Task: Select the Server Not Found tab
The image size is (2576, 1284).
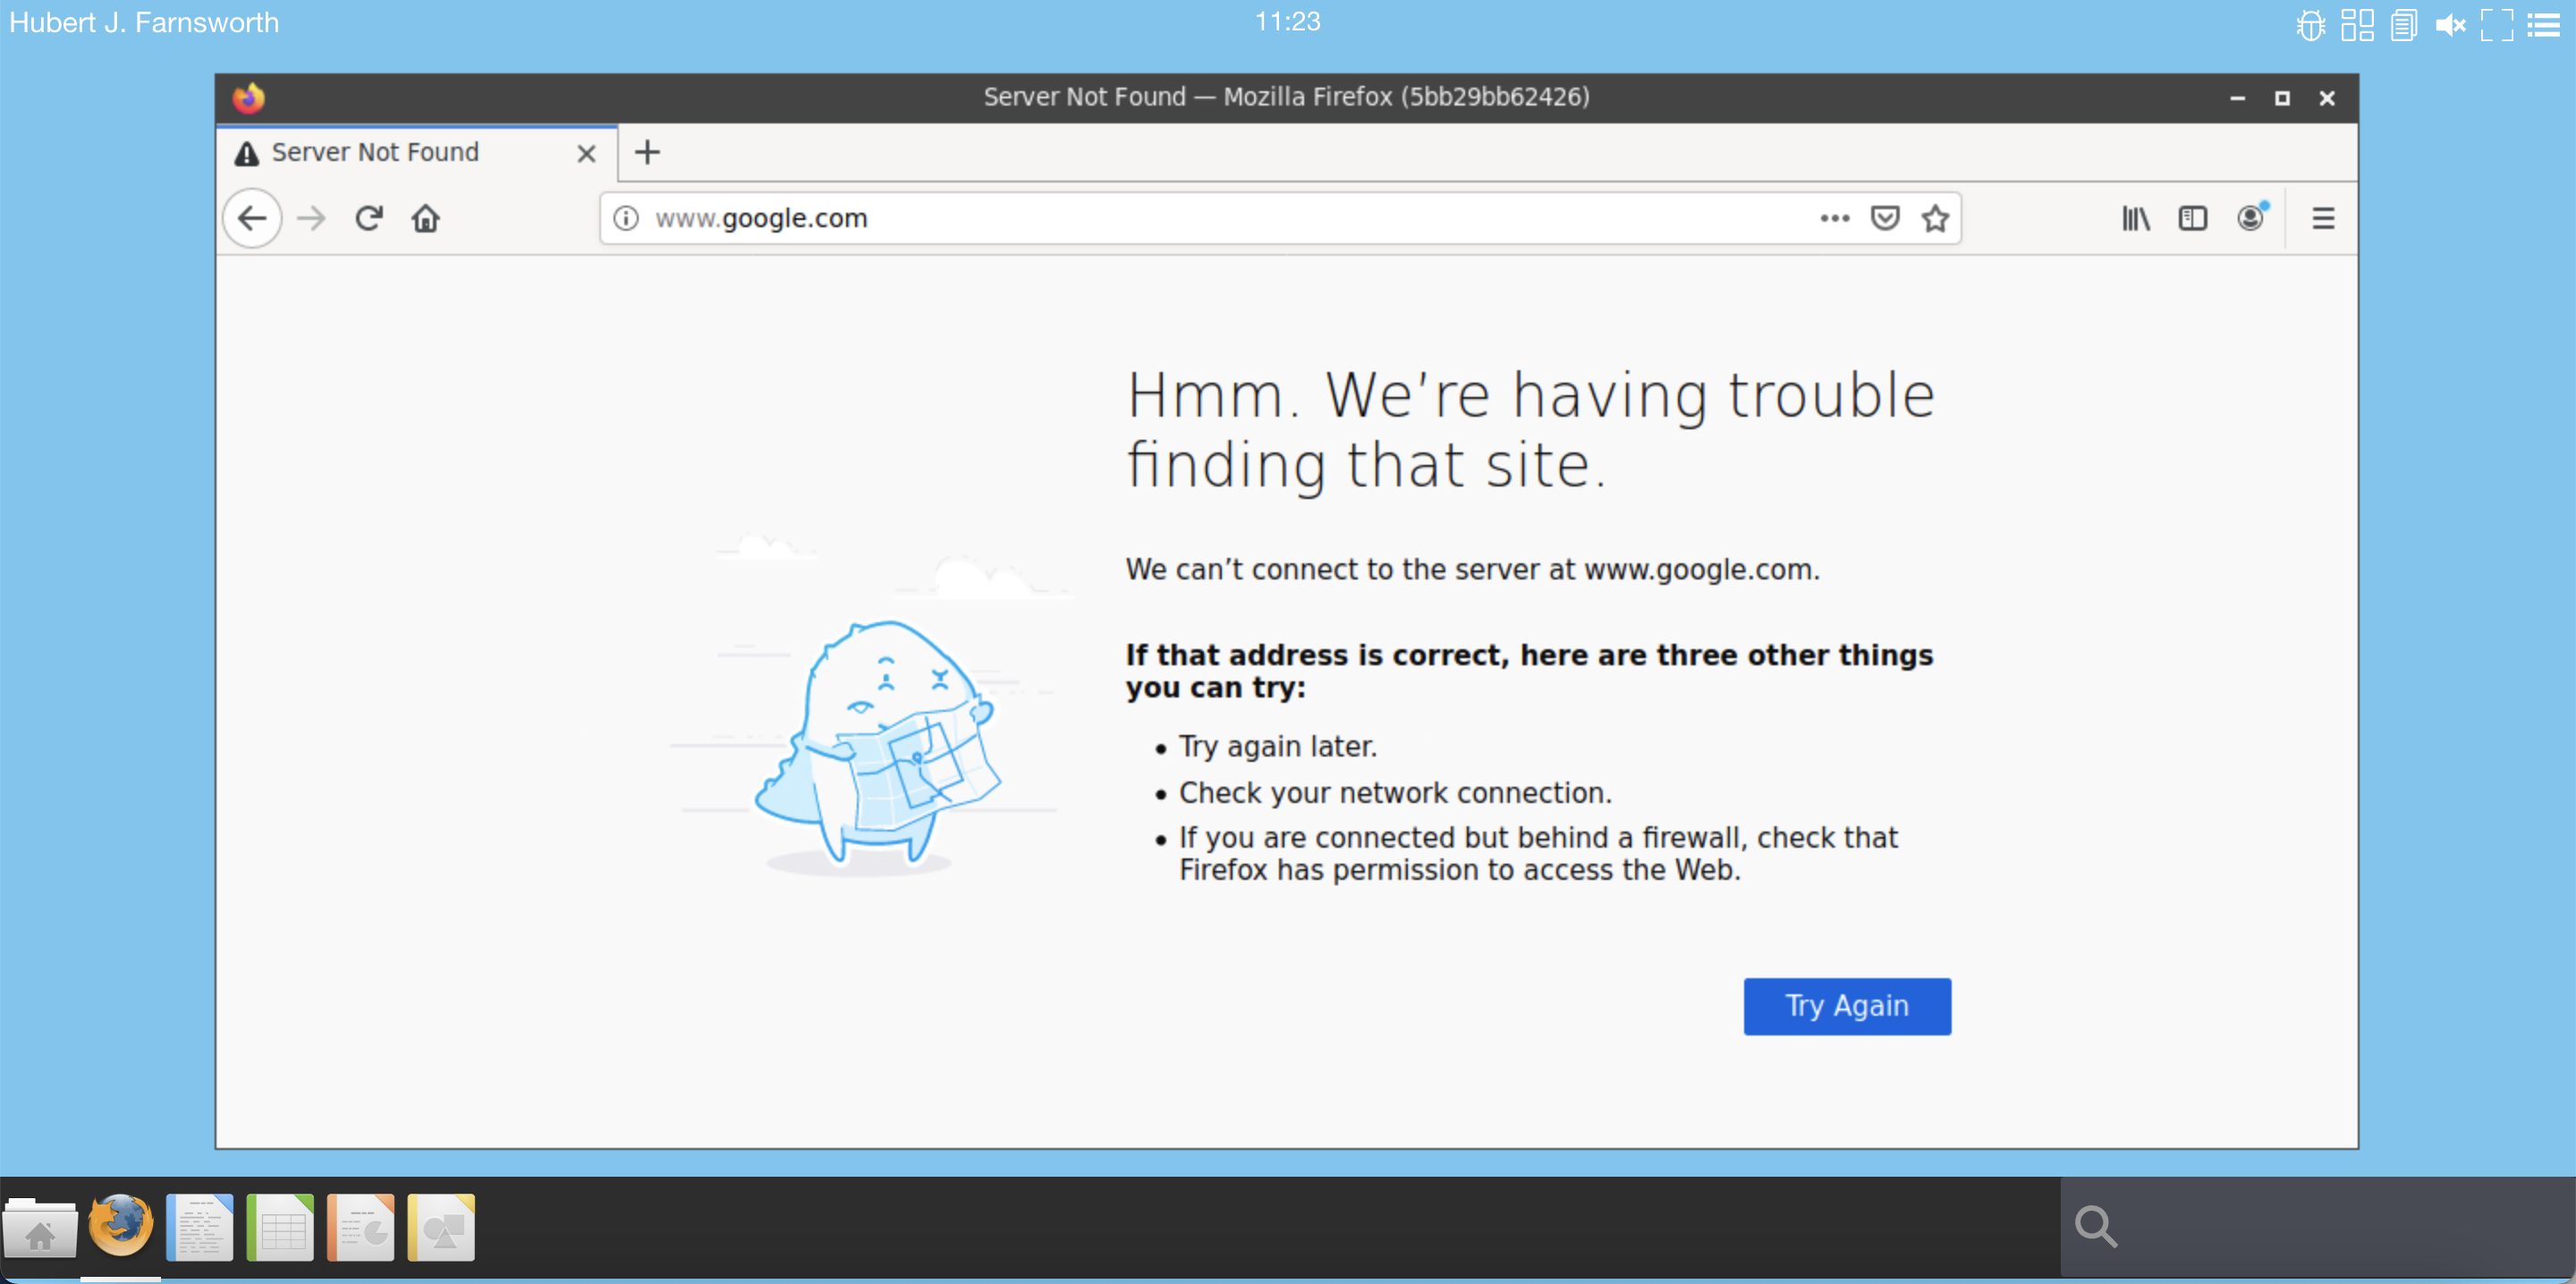Action: click(417, 152)
